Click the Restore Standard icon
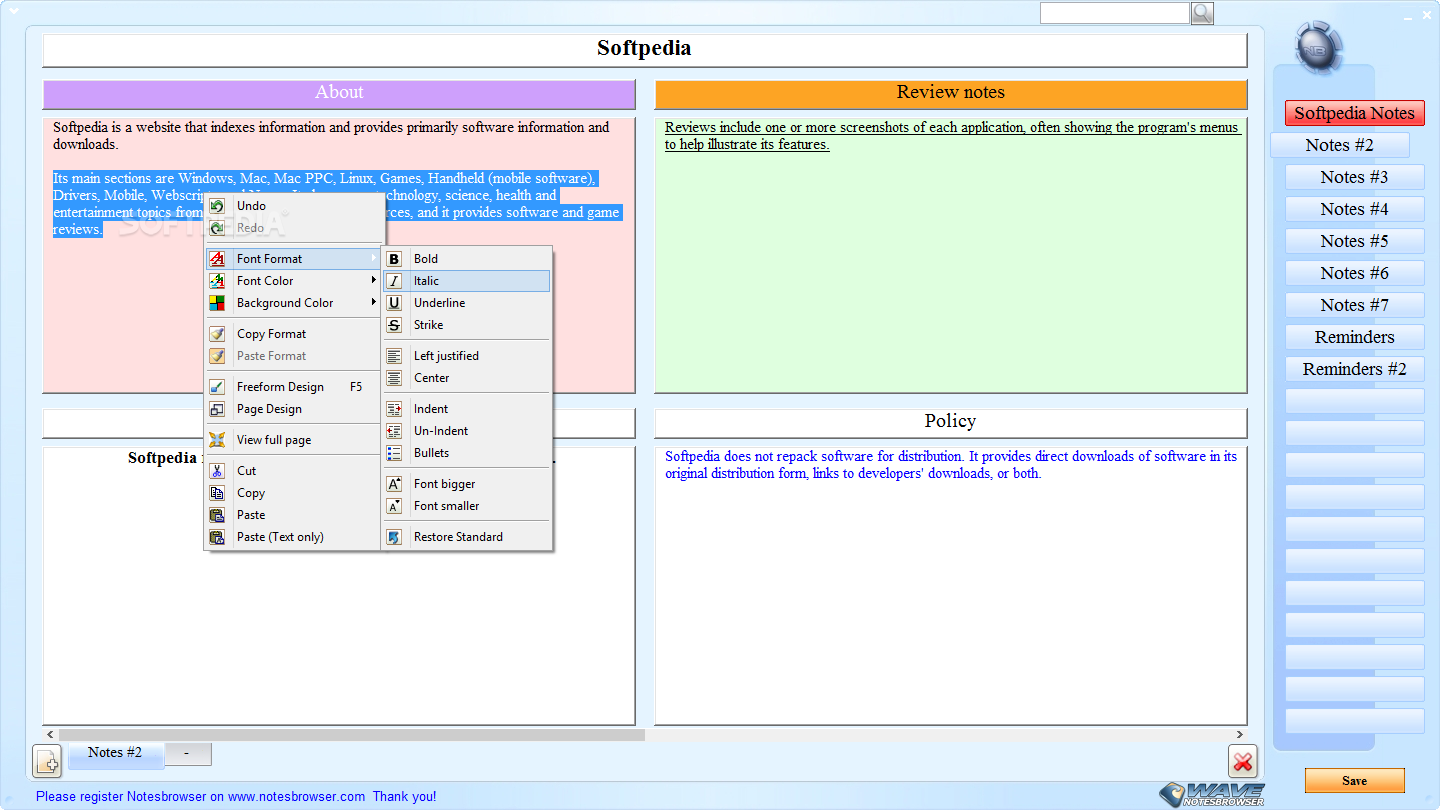 pyautogui.click(x=394, y=536)
